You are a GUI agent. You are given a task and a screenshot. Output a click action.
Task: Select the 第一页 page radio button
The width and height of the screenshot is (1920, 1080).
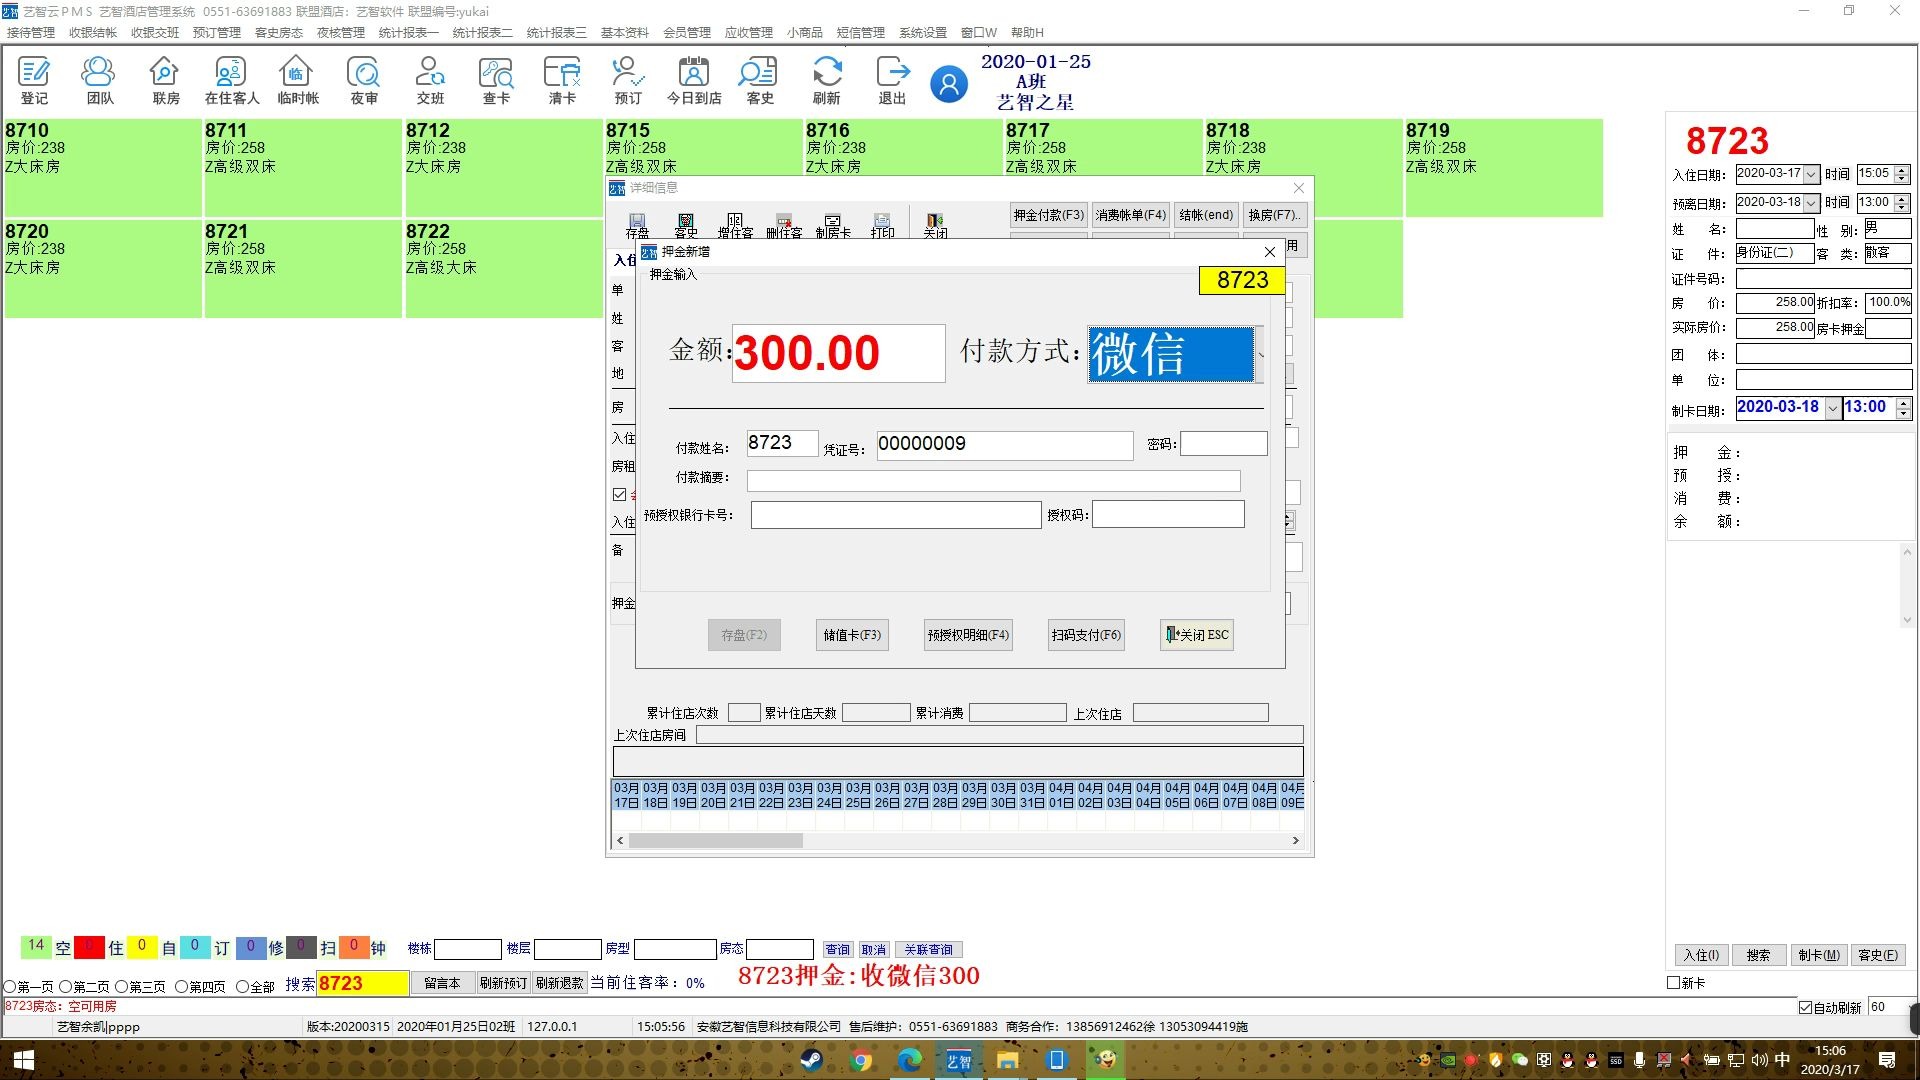(10, 986)
